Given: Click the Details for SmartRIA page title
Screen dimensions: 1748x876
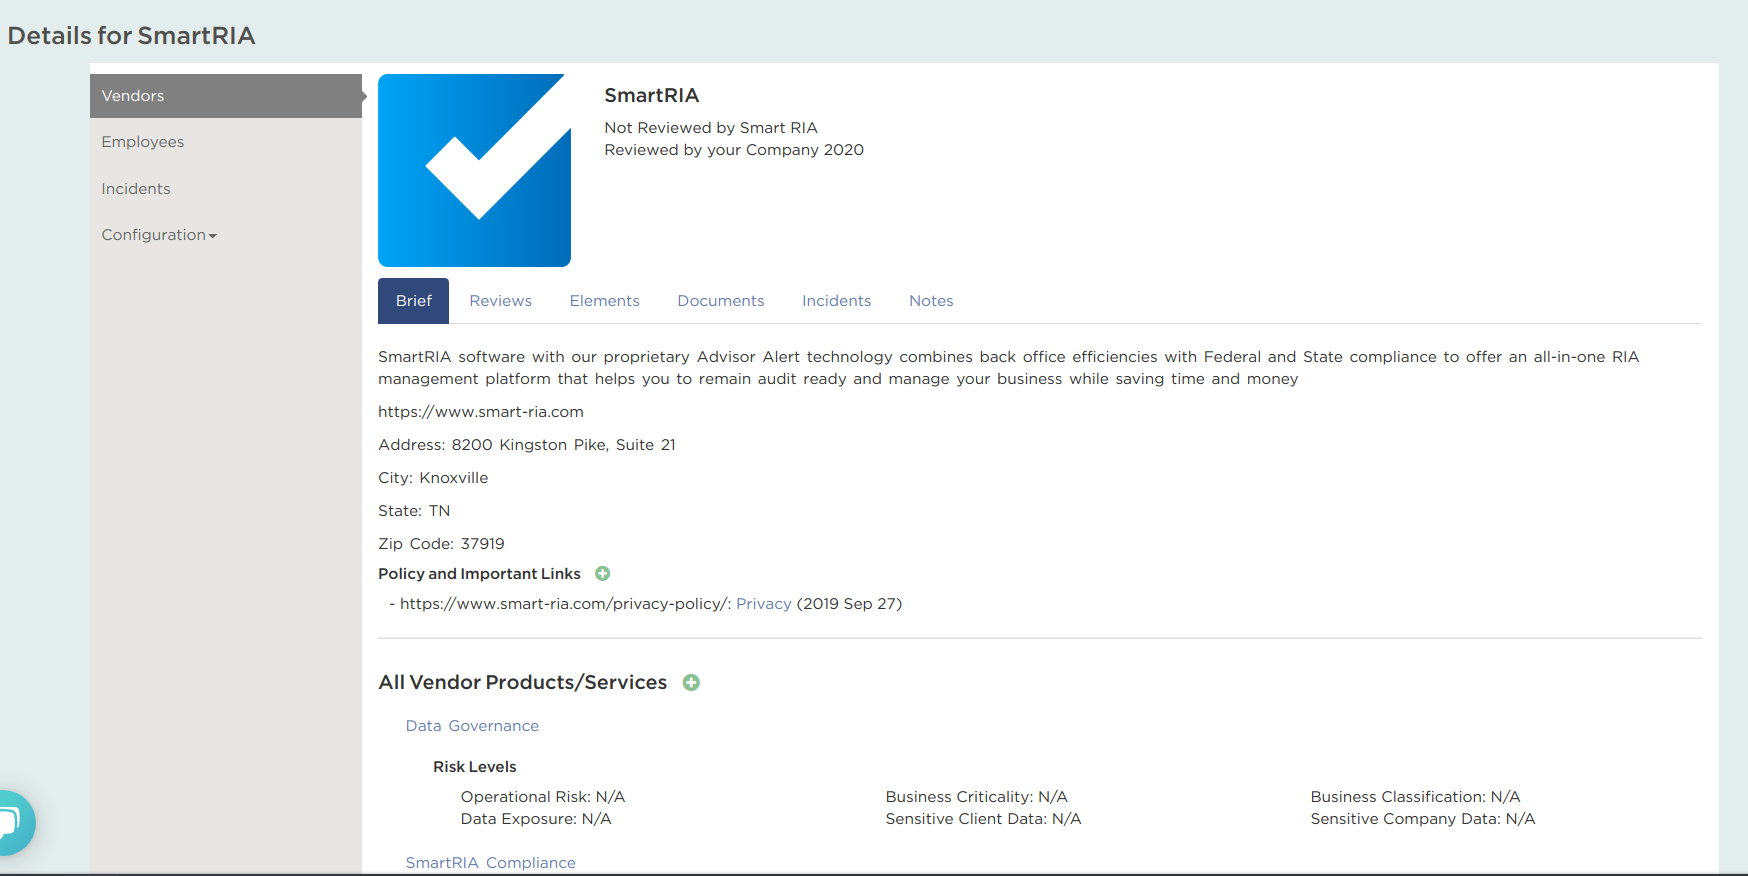Looking at the screenshot, I should (x=132, y=36).
